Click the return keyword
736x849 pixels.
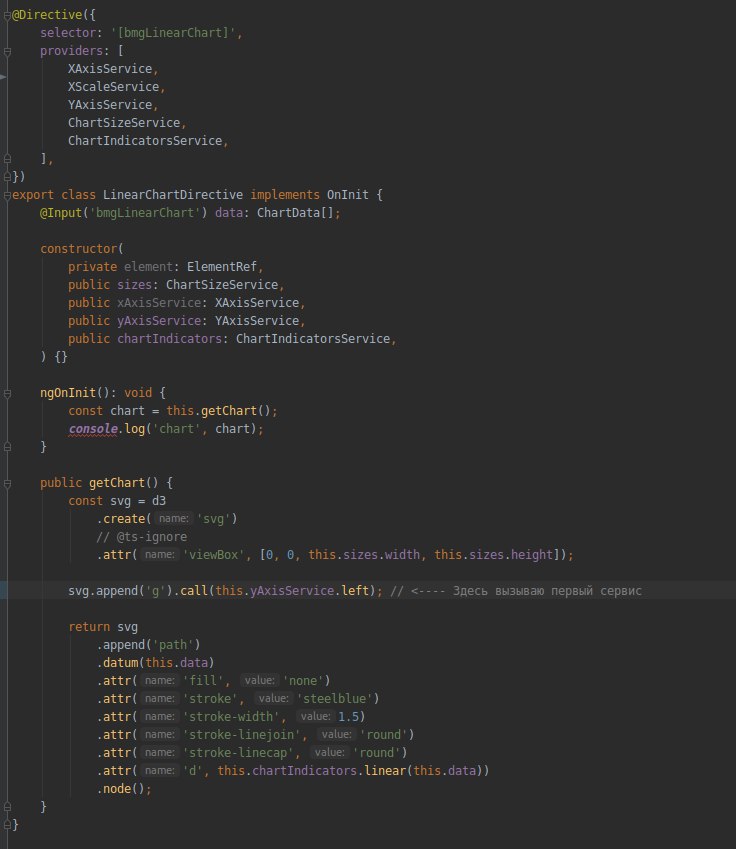(x=89, y=627)
